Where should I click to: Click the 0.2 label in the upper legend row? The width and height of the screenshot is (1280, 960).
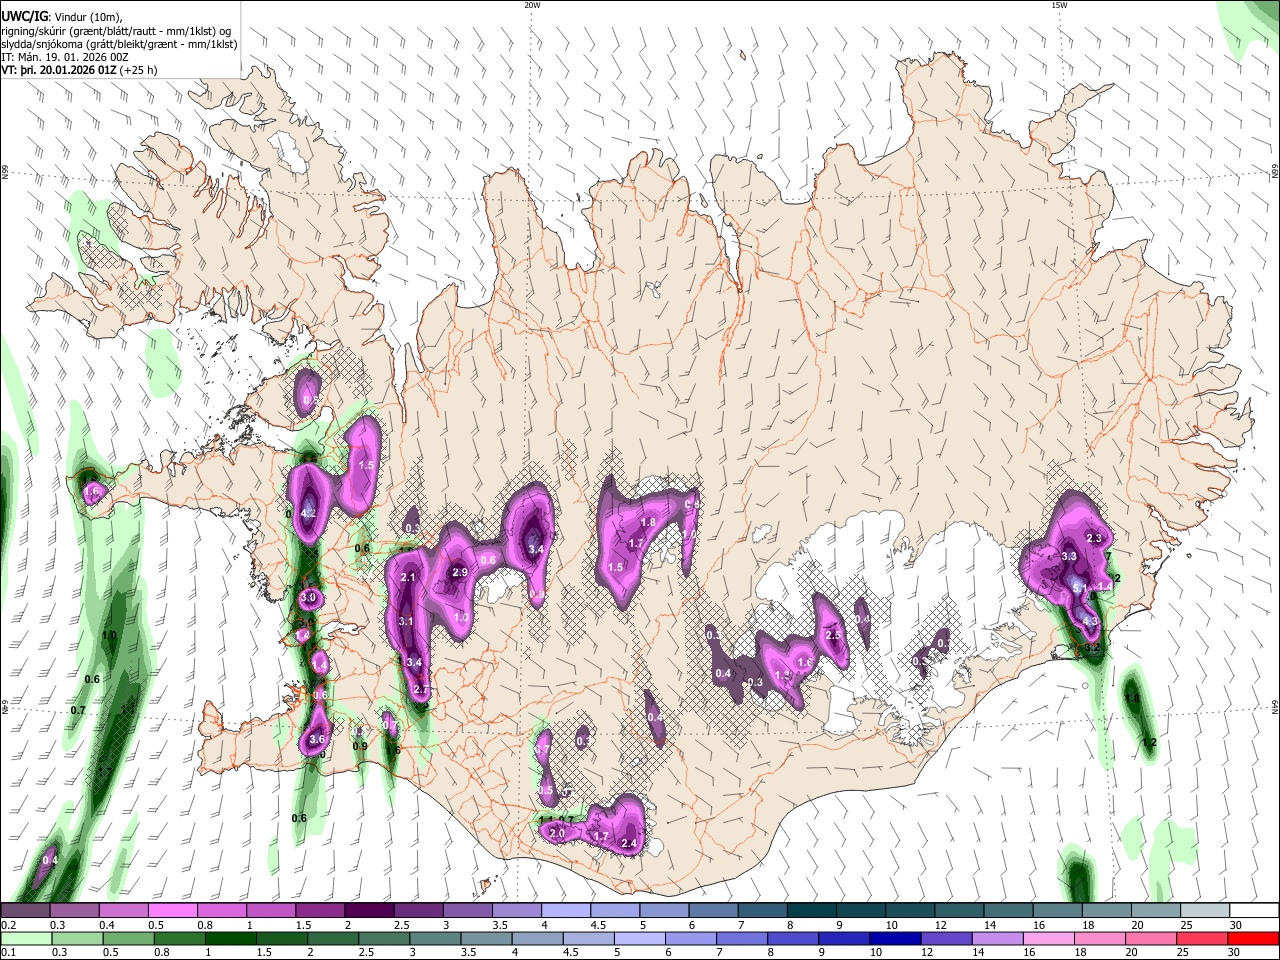coord(8,925)
